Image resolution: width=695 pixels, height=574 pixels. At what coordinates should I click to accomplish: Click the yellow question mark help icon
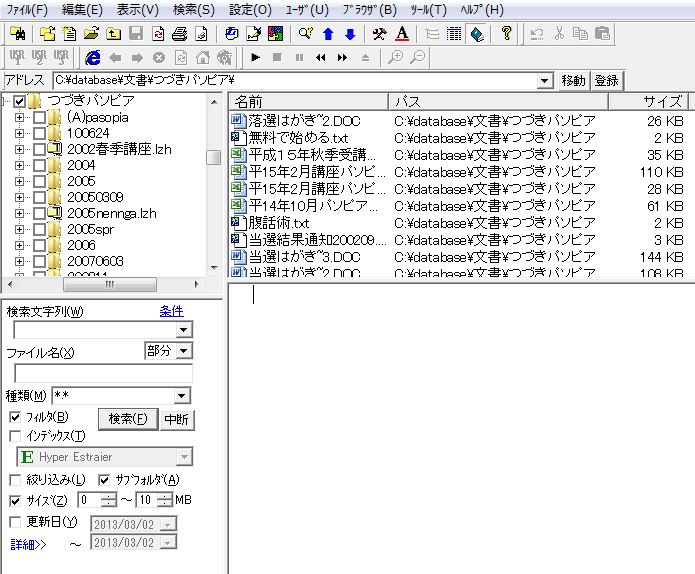[x=507, y=34]
